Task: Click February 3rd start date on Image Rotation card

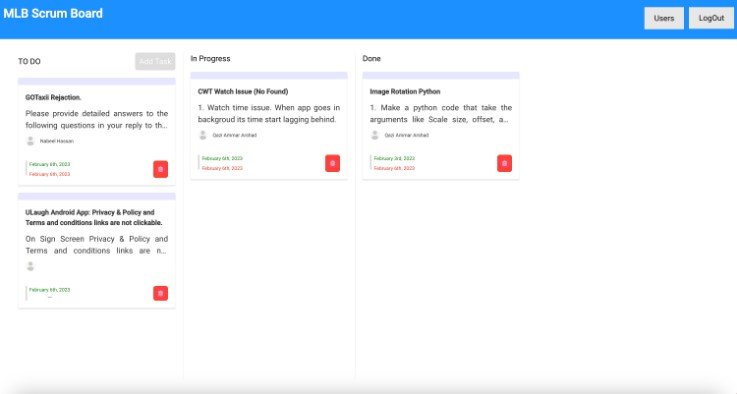Action: [394, 158]
